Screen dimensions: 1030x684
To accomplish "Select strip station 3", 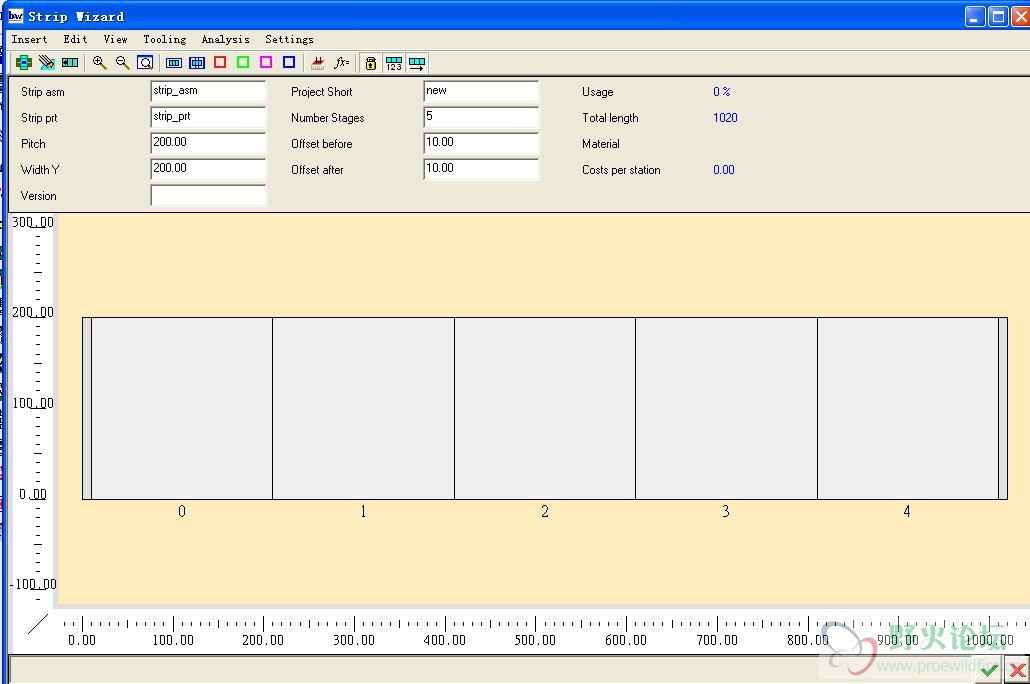I will [x=727, y=408].
